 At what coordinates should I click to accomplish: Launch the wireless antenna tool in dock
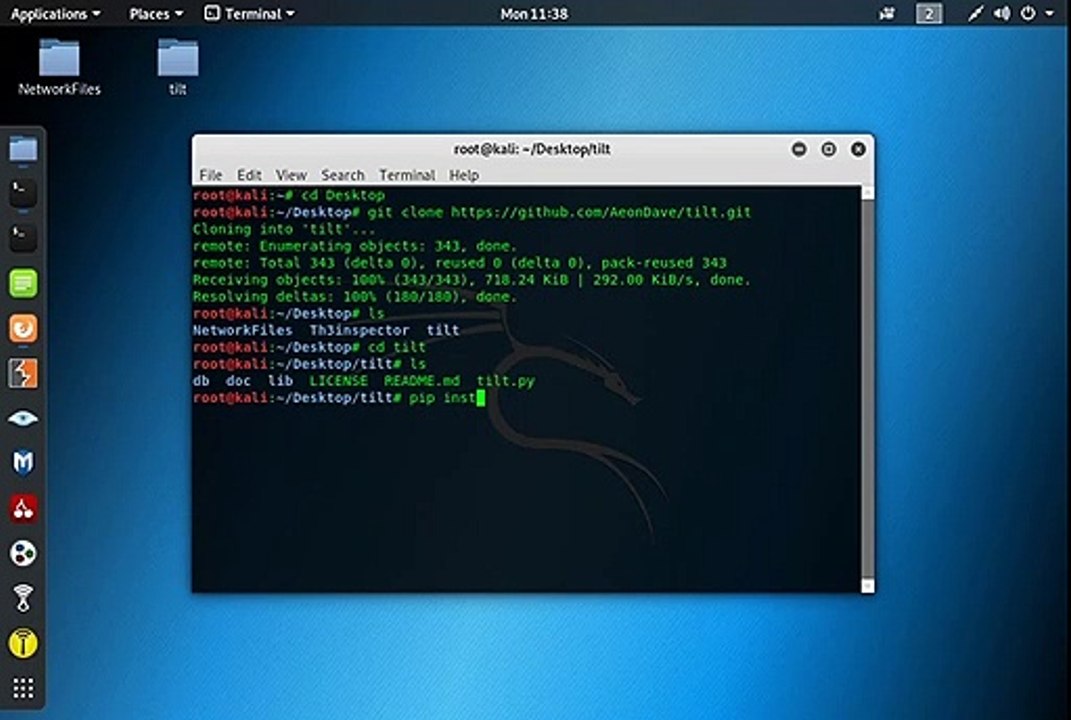point(23,598)
